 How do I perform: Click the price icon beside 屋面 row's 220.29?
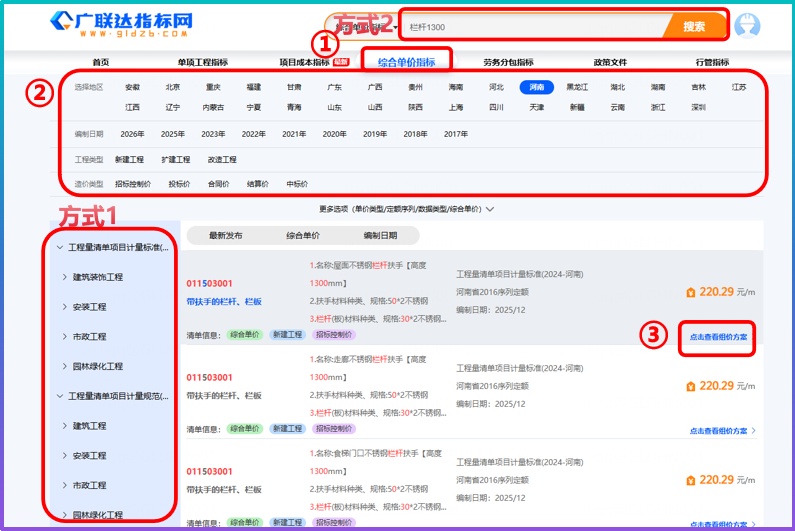pos(691,293)
